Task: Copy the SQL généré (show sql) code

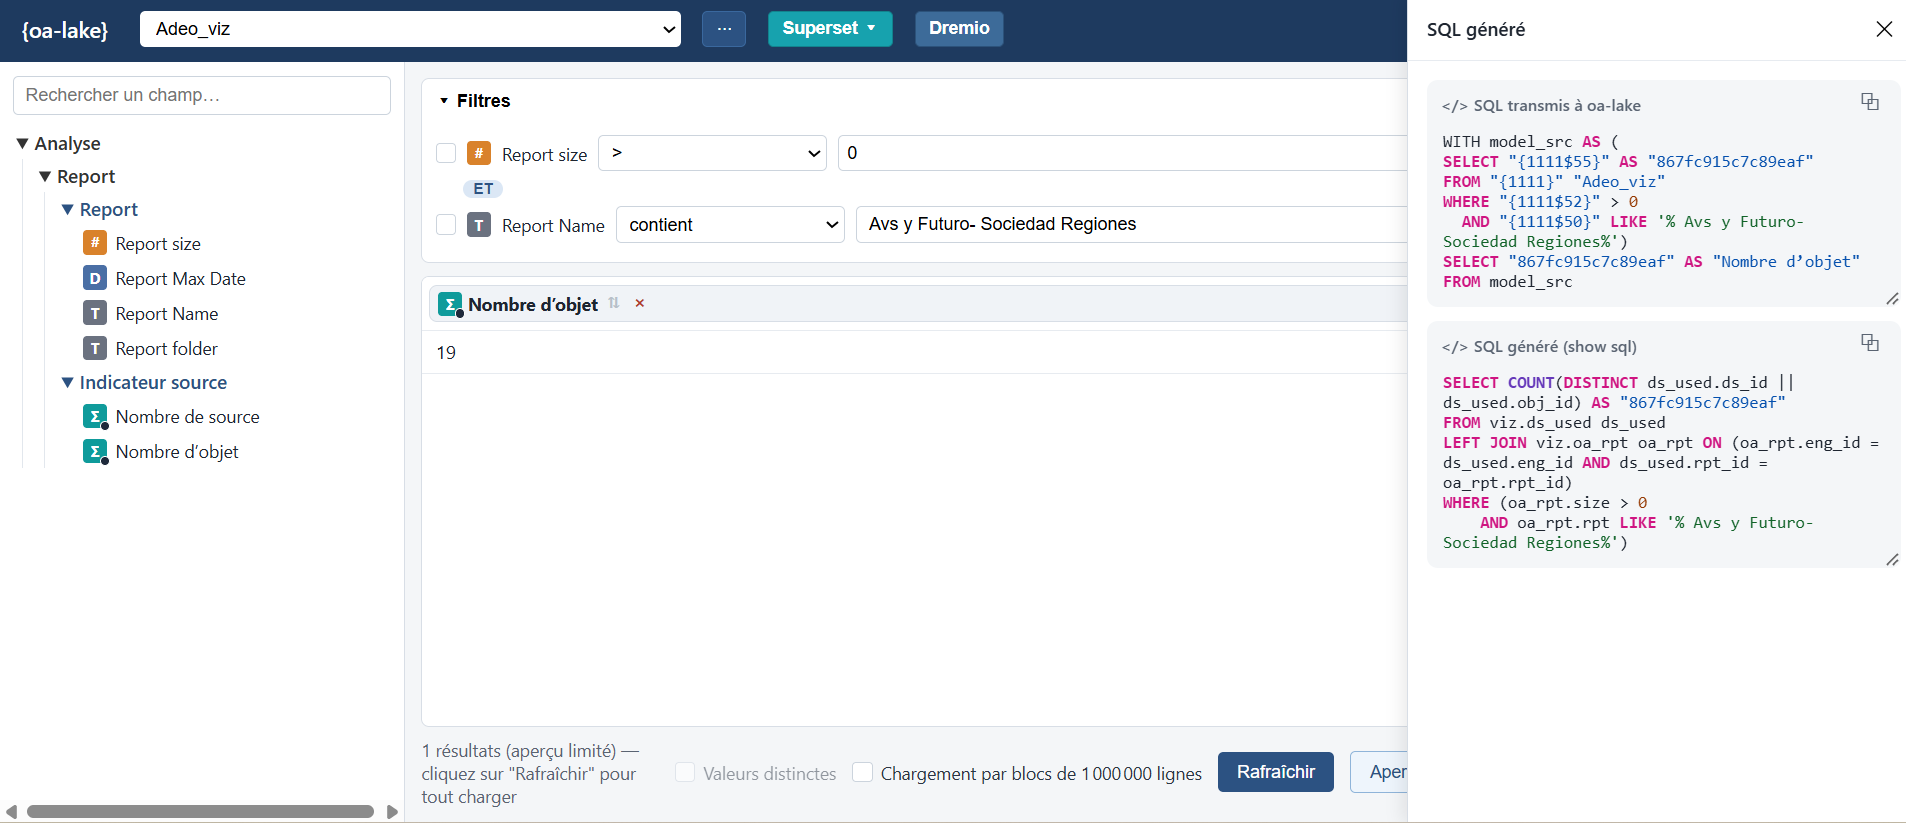Action: click(1869, 343)
